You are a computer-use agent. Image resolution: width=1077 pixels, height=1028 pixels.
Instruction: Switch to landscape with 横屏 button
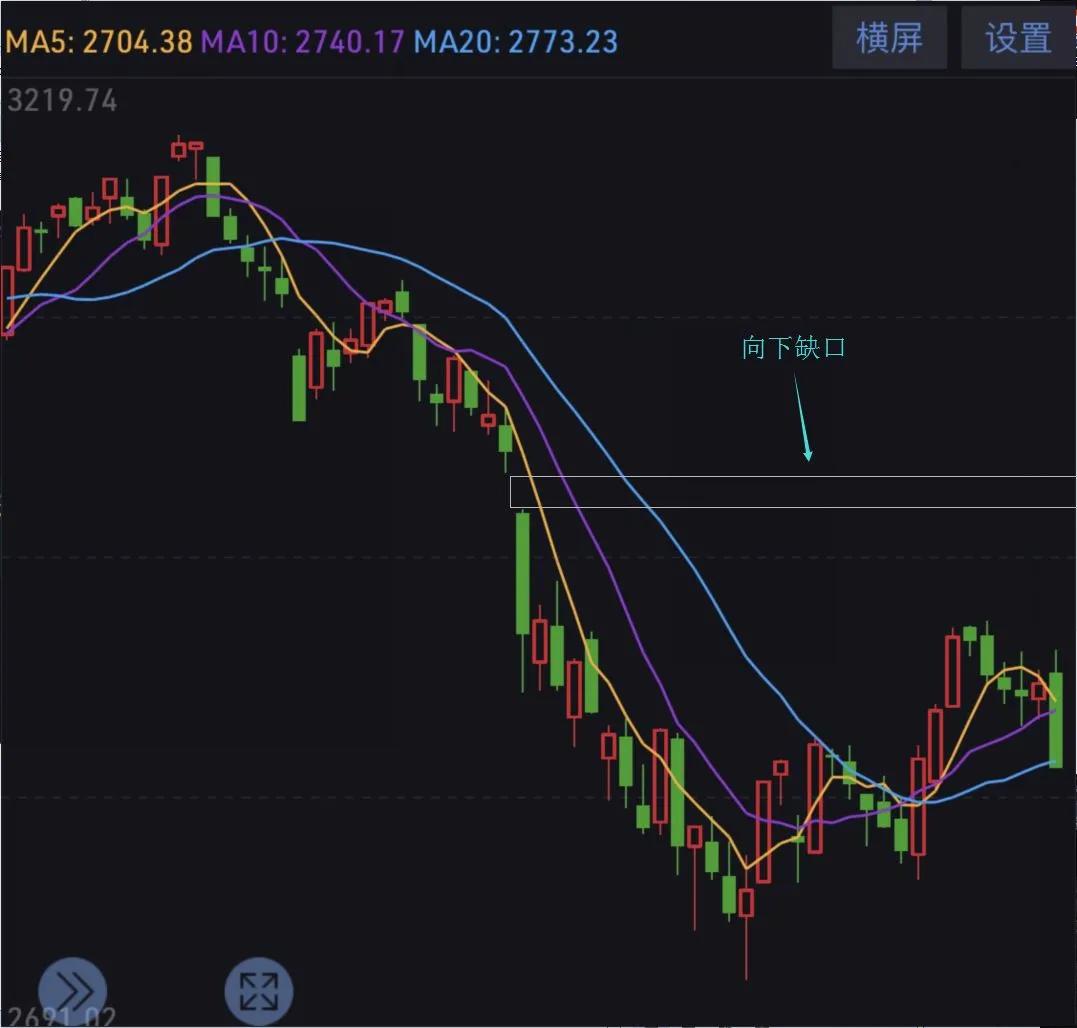click(889, 39)
